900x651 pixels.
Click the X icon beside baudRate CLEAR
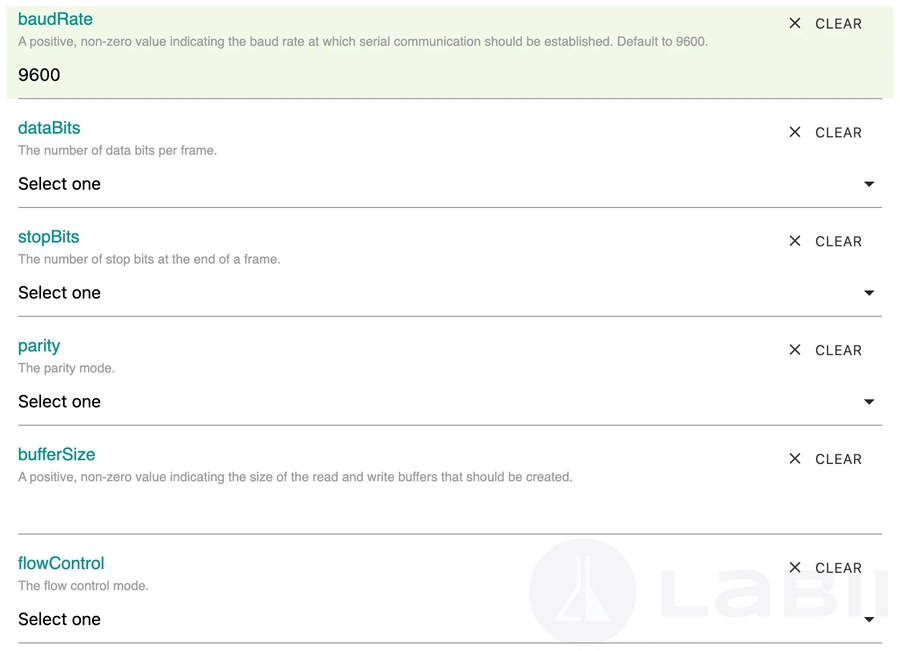click(x=795, y=23)
